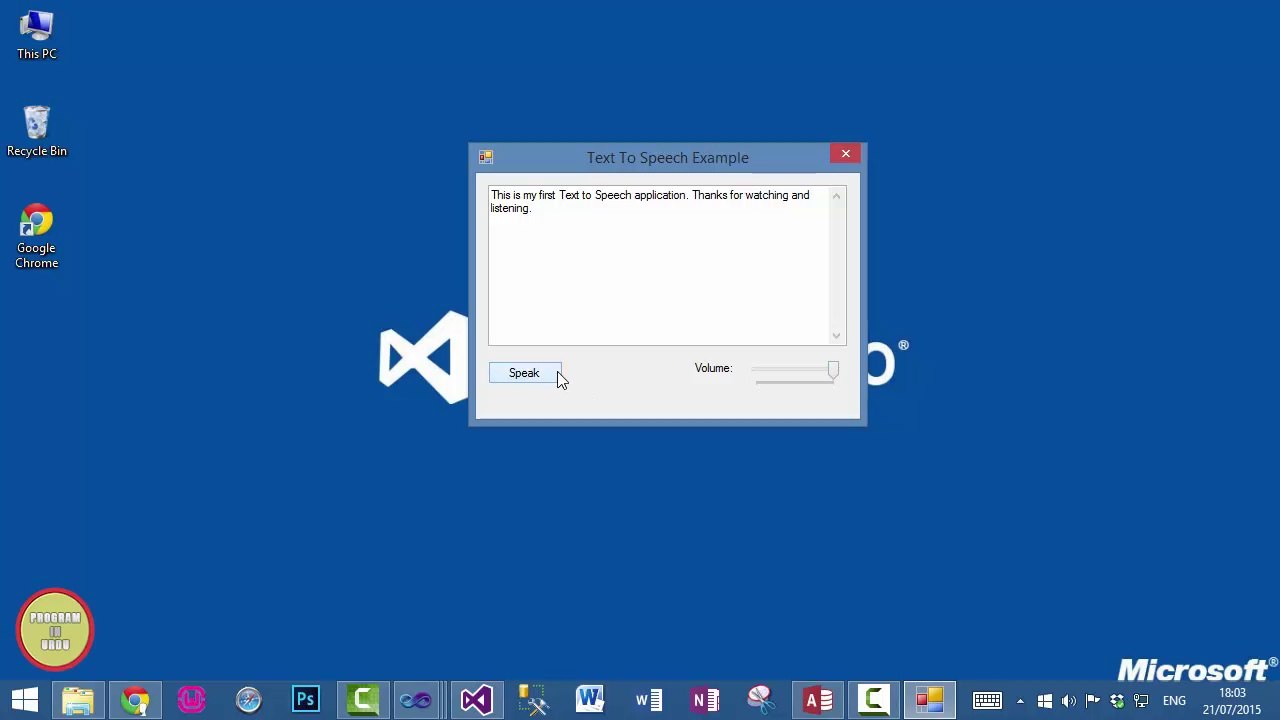
Task: Open Photoshop from the taskbar
Action: point(306,700)
